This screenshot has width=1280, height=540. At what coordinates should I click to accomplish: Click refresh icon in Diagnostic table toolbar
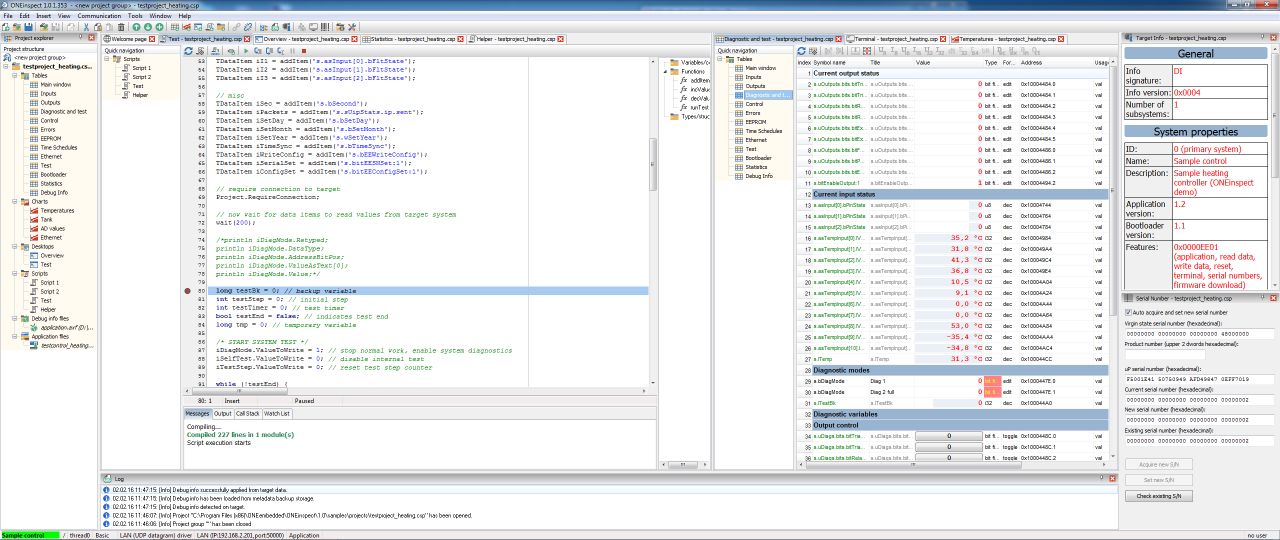pyautogui.click(x=801, y=50)
